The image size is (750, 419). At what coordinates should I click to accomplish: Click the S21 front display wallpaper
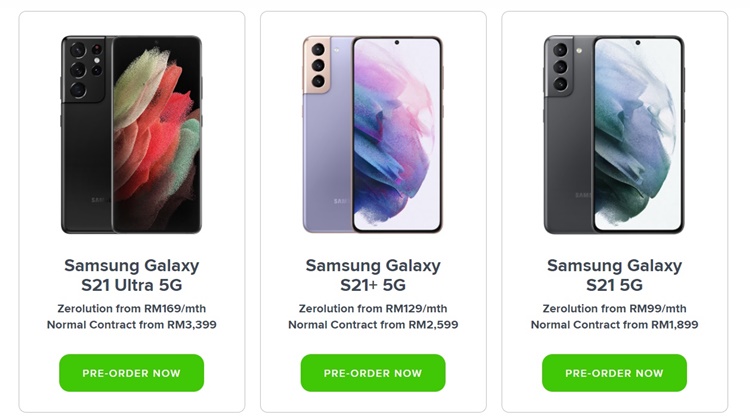638,134
